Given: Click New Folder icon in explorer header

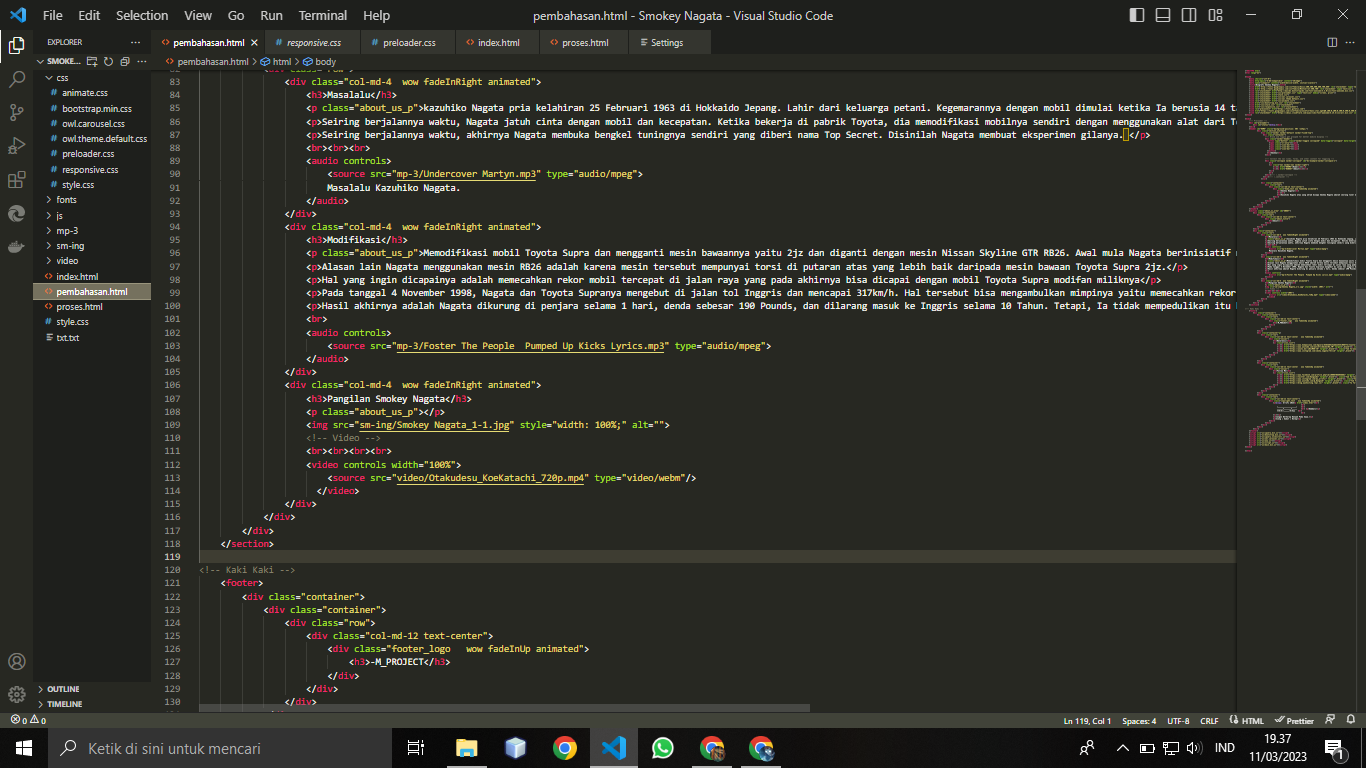Looking at the screenshot, I should click(93, 62).
